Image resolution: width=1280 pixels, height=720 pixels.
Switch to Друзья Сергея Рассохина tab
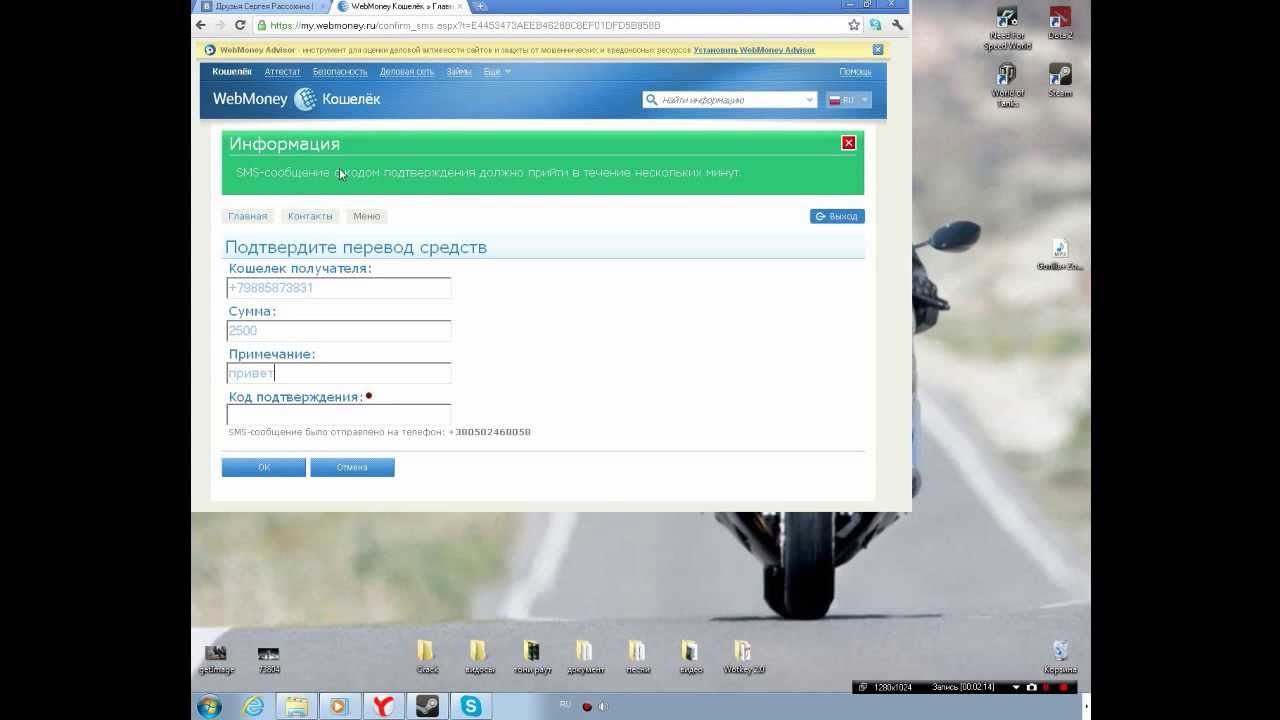coord(261,6)
